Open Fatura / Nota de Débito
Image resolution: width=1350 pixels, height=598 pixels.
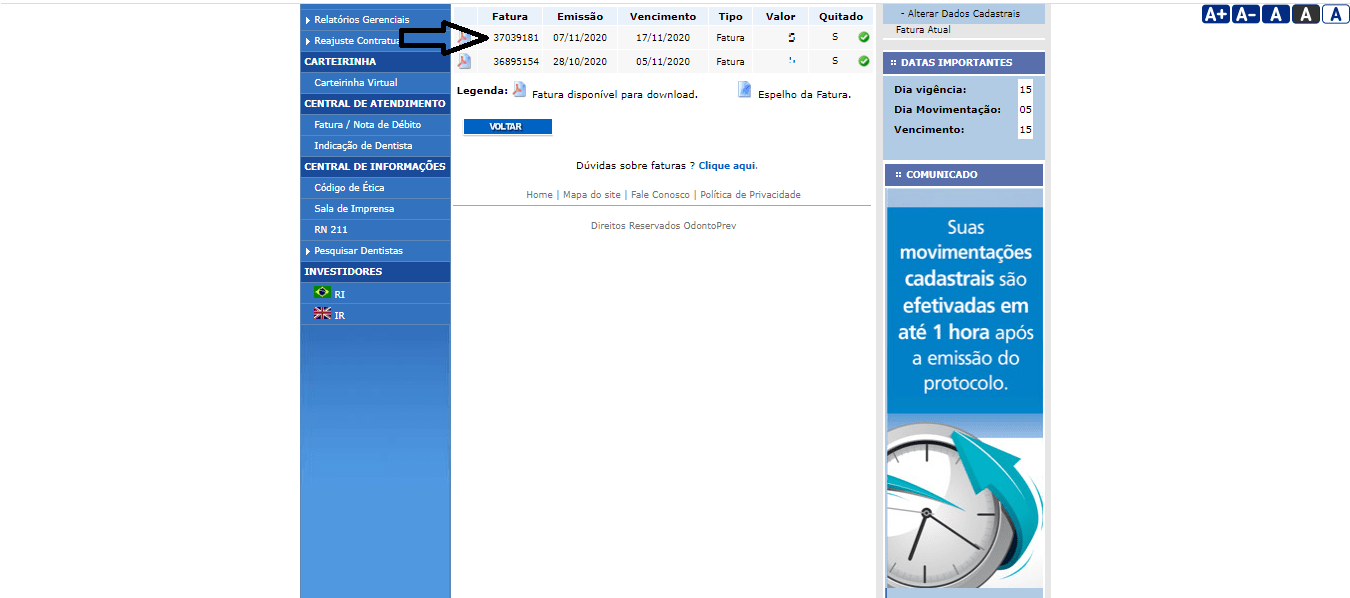367,125
